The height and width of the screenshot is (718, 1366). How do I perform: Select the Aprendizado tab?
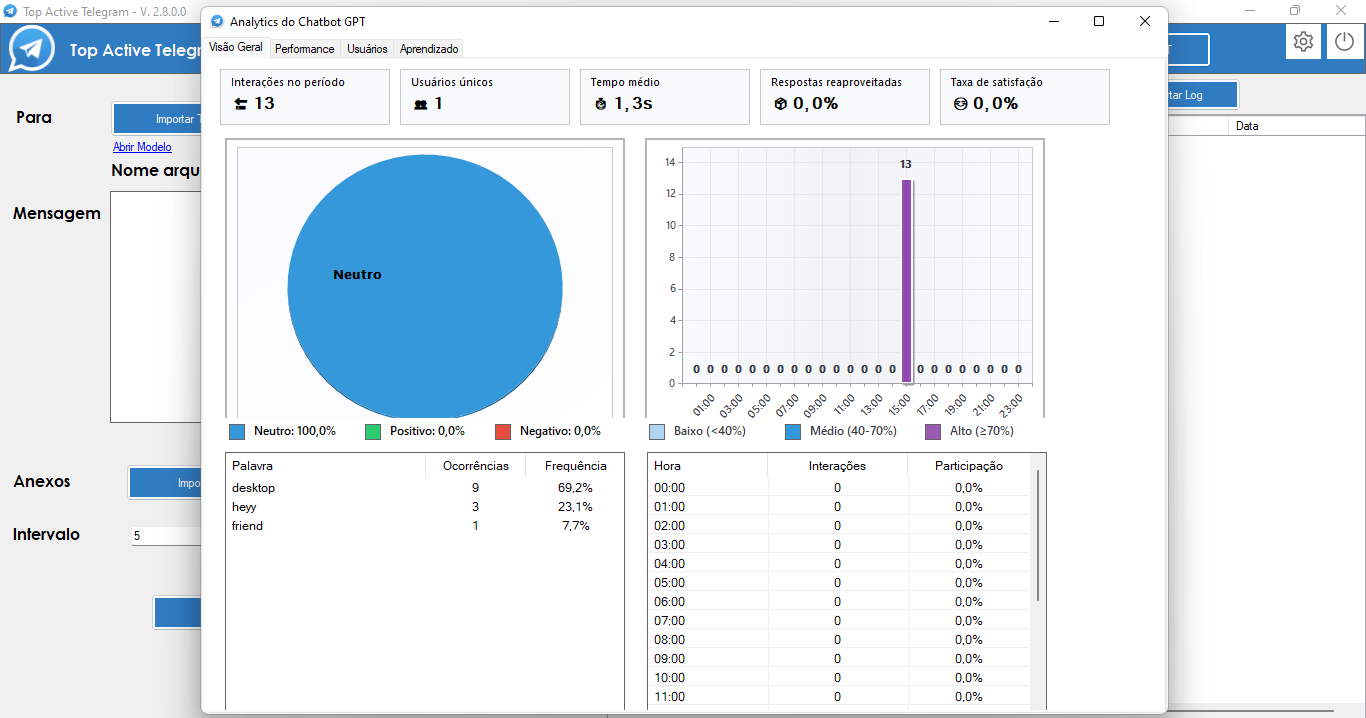click(428, 49)
